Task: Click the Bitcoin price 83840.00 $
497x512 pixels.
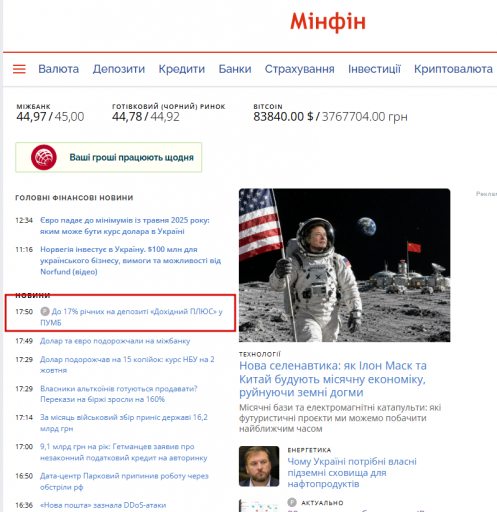Action: pos(283,117)
